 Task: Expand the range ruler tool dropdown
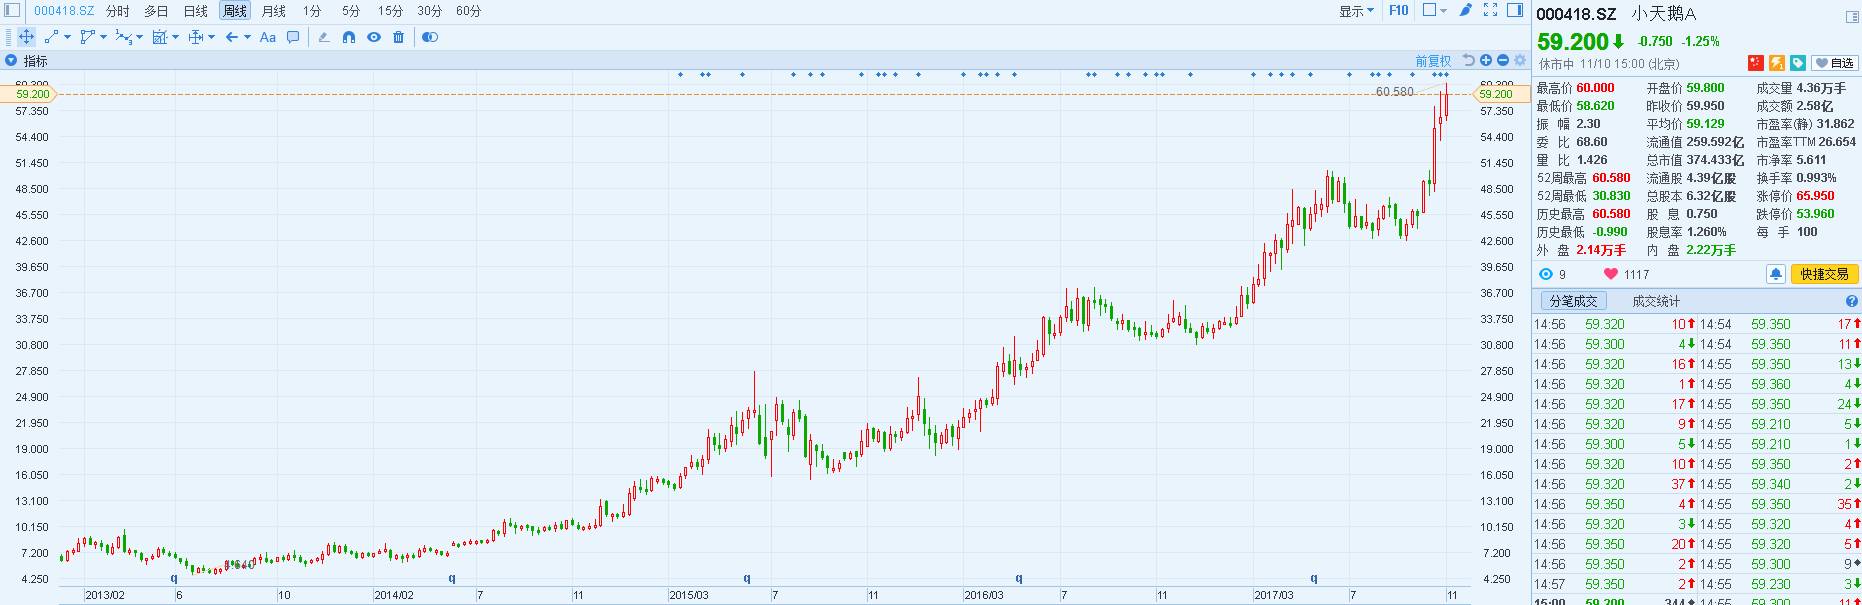coord(212,37)
